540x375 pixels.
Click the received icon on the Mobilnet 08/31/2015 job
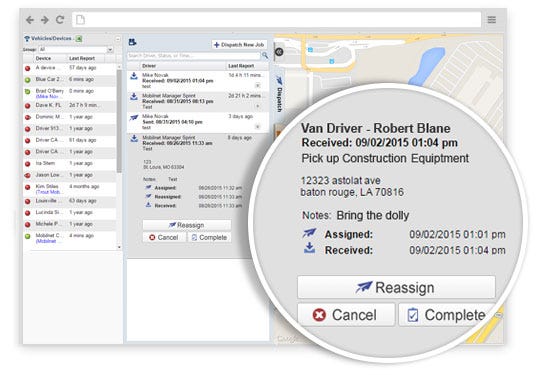(134, 97)
